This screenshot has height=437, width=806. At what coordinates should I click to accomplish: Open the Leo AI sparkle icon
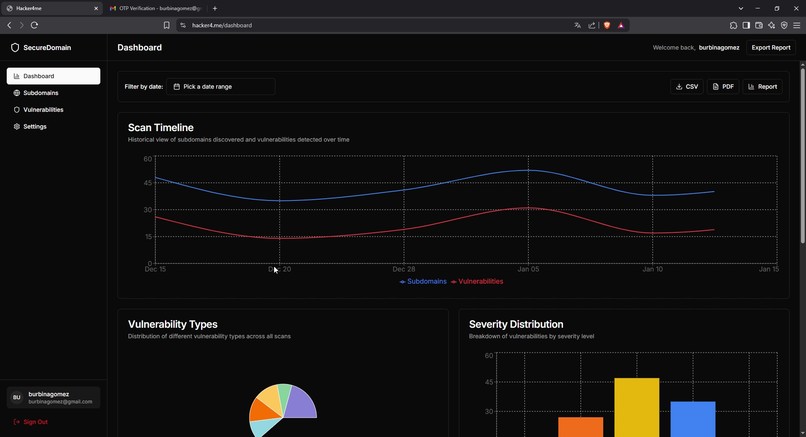(772, 25)
